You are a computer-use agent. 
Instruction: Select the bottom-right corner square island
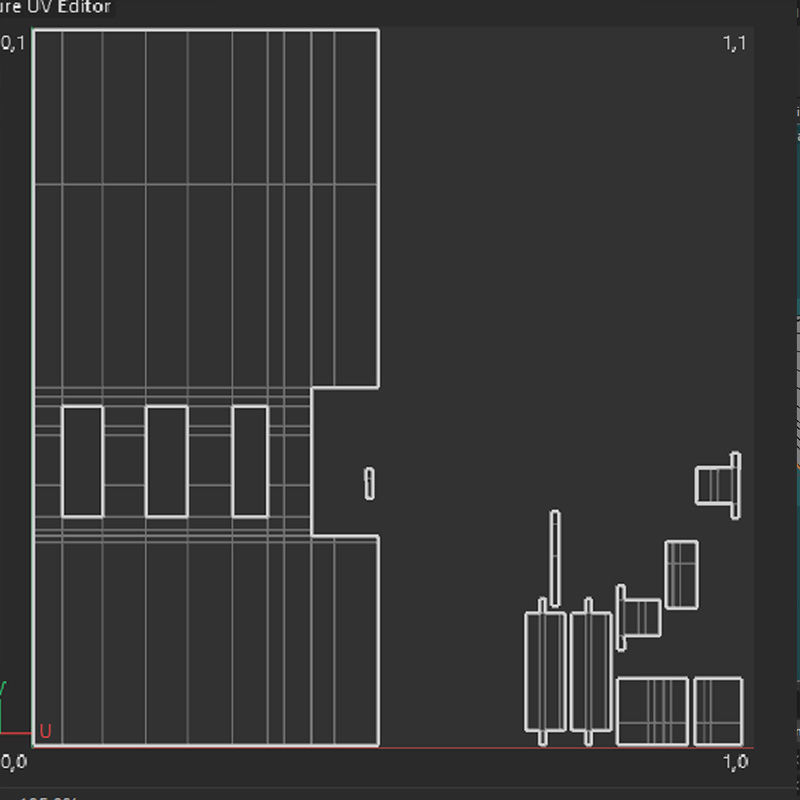[718, 711]
